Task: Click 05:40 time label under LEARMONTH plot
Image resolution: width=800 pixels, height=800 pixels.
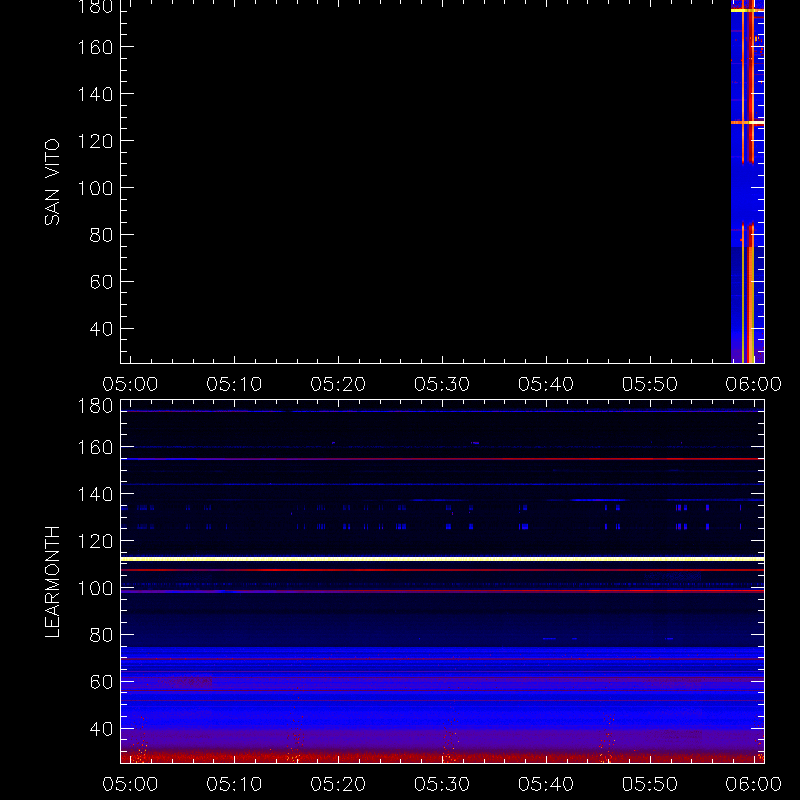Action: pos(546,784)
